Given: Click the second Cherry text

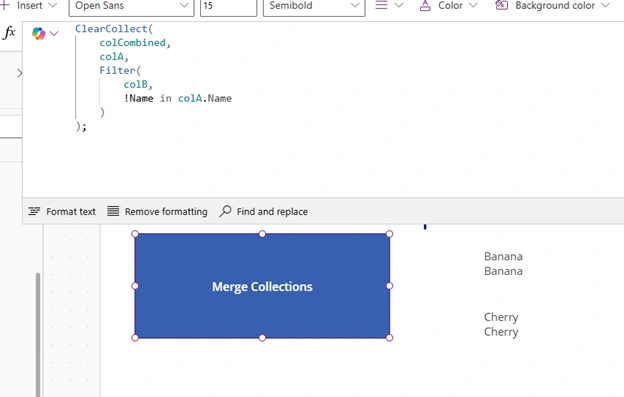Looking at the screenshot, I should point(501,332).
